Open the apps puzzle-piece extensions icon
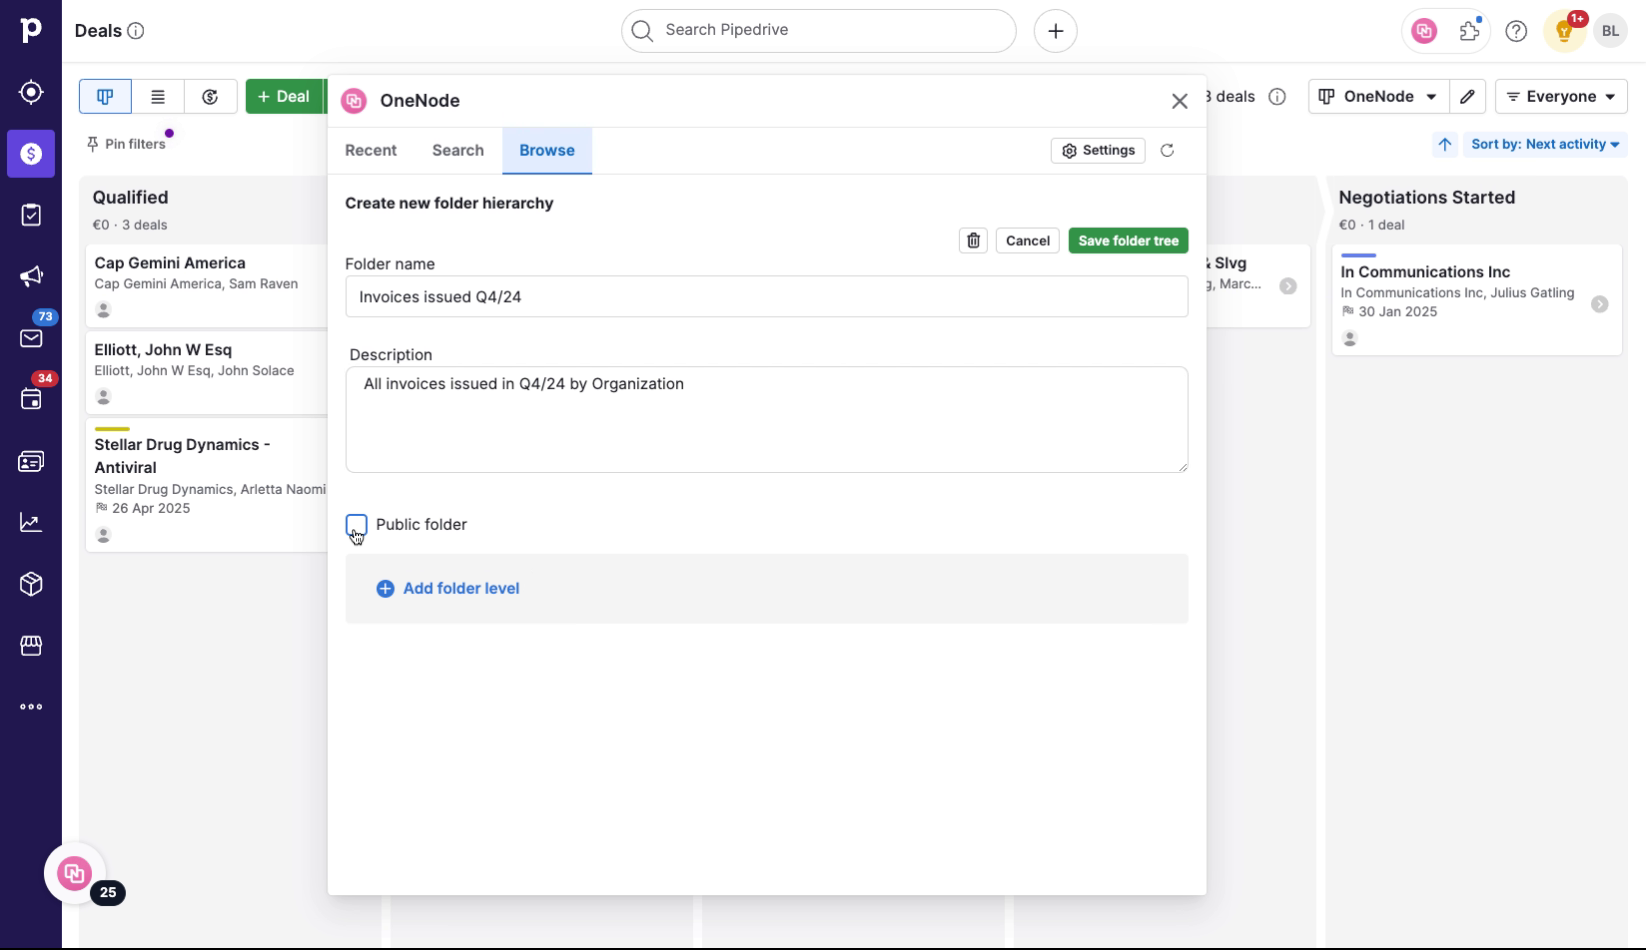Screen dimensions: 1646x950 (x=1469, y=31)
